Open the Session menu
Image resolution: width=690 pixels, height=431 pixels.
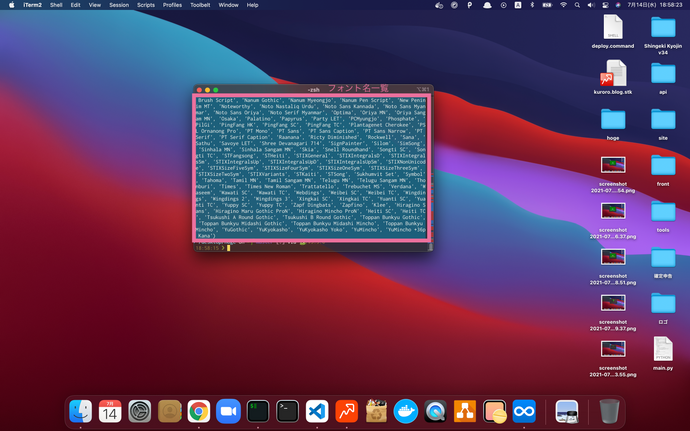tap(119, 5)
